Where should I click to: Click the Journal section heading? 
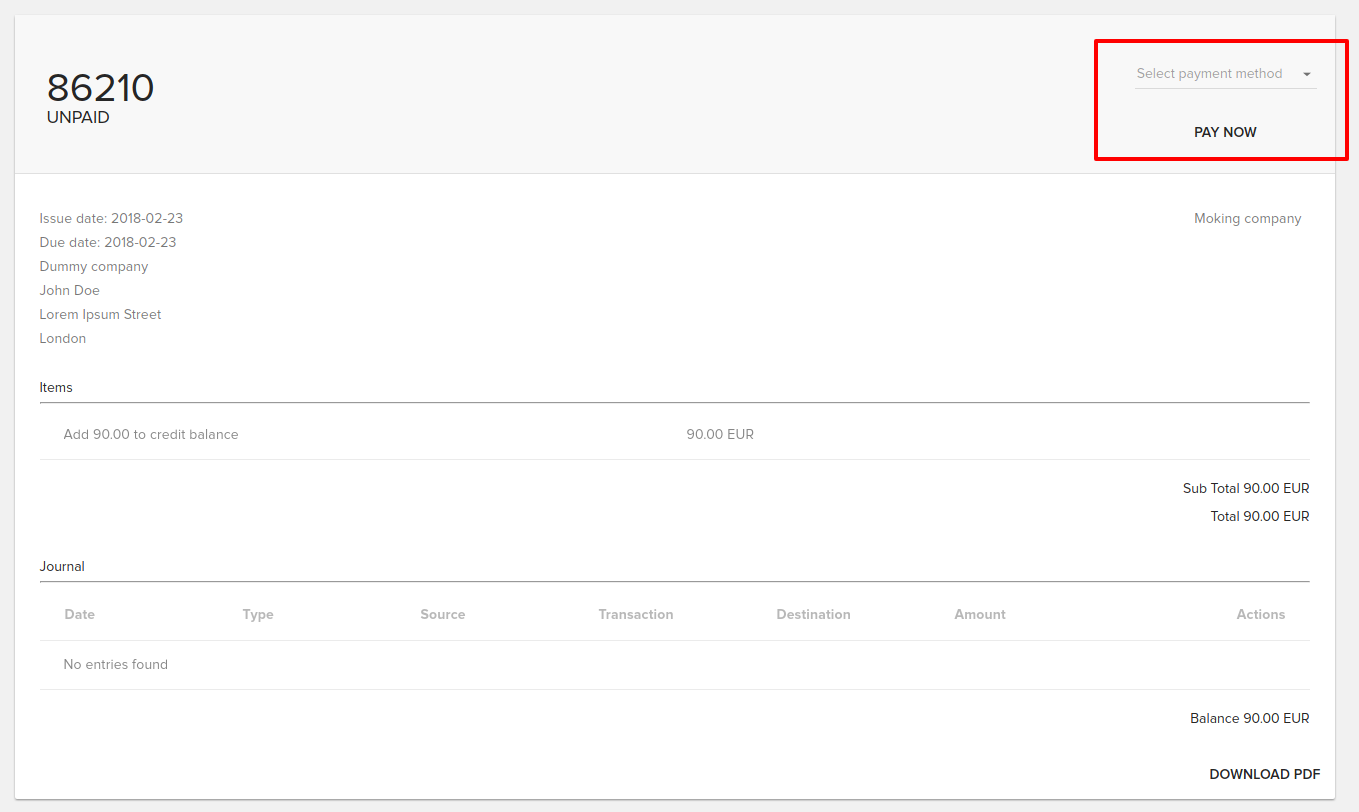(62, 566)
